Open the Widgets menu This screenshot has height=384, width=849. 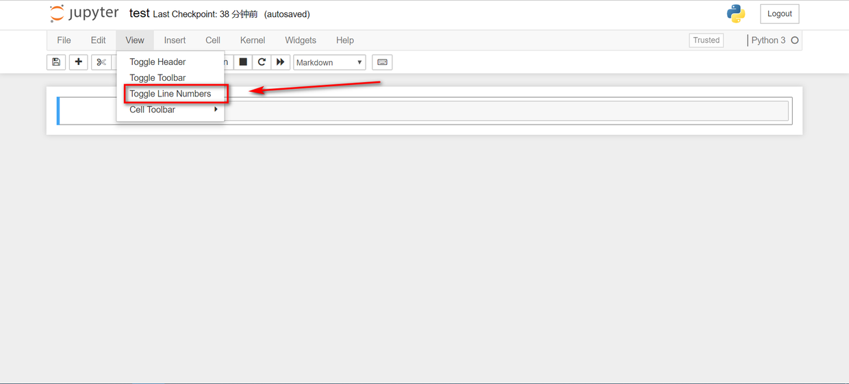[x=301, y=40]
